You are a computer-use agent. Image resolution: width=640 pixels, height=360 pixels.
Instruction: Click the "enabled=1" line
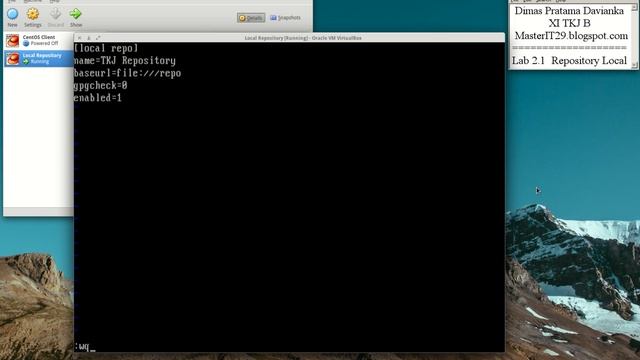click(98, 98)
